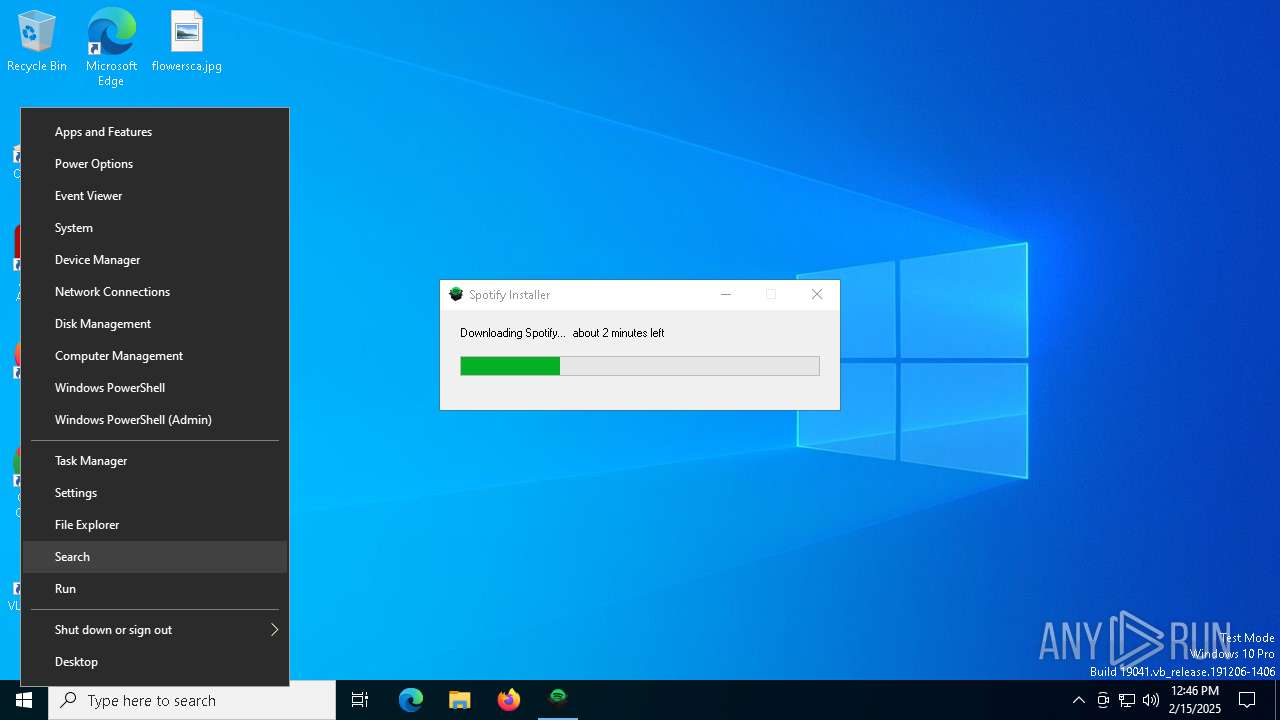Image resolution: width=1280 pixels, height=720 pixels.
Task: Choose Desktop at menu bottom
Action: click(x=155, y=662)
